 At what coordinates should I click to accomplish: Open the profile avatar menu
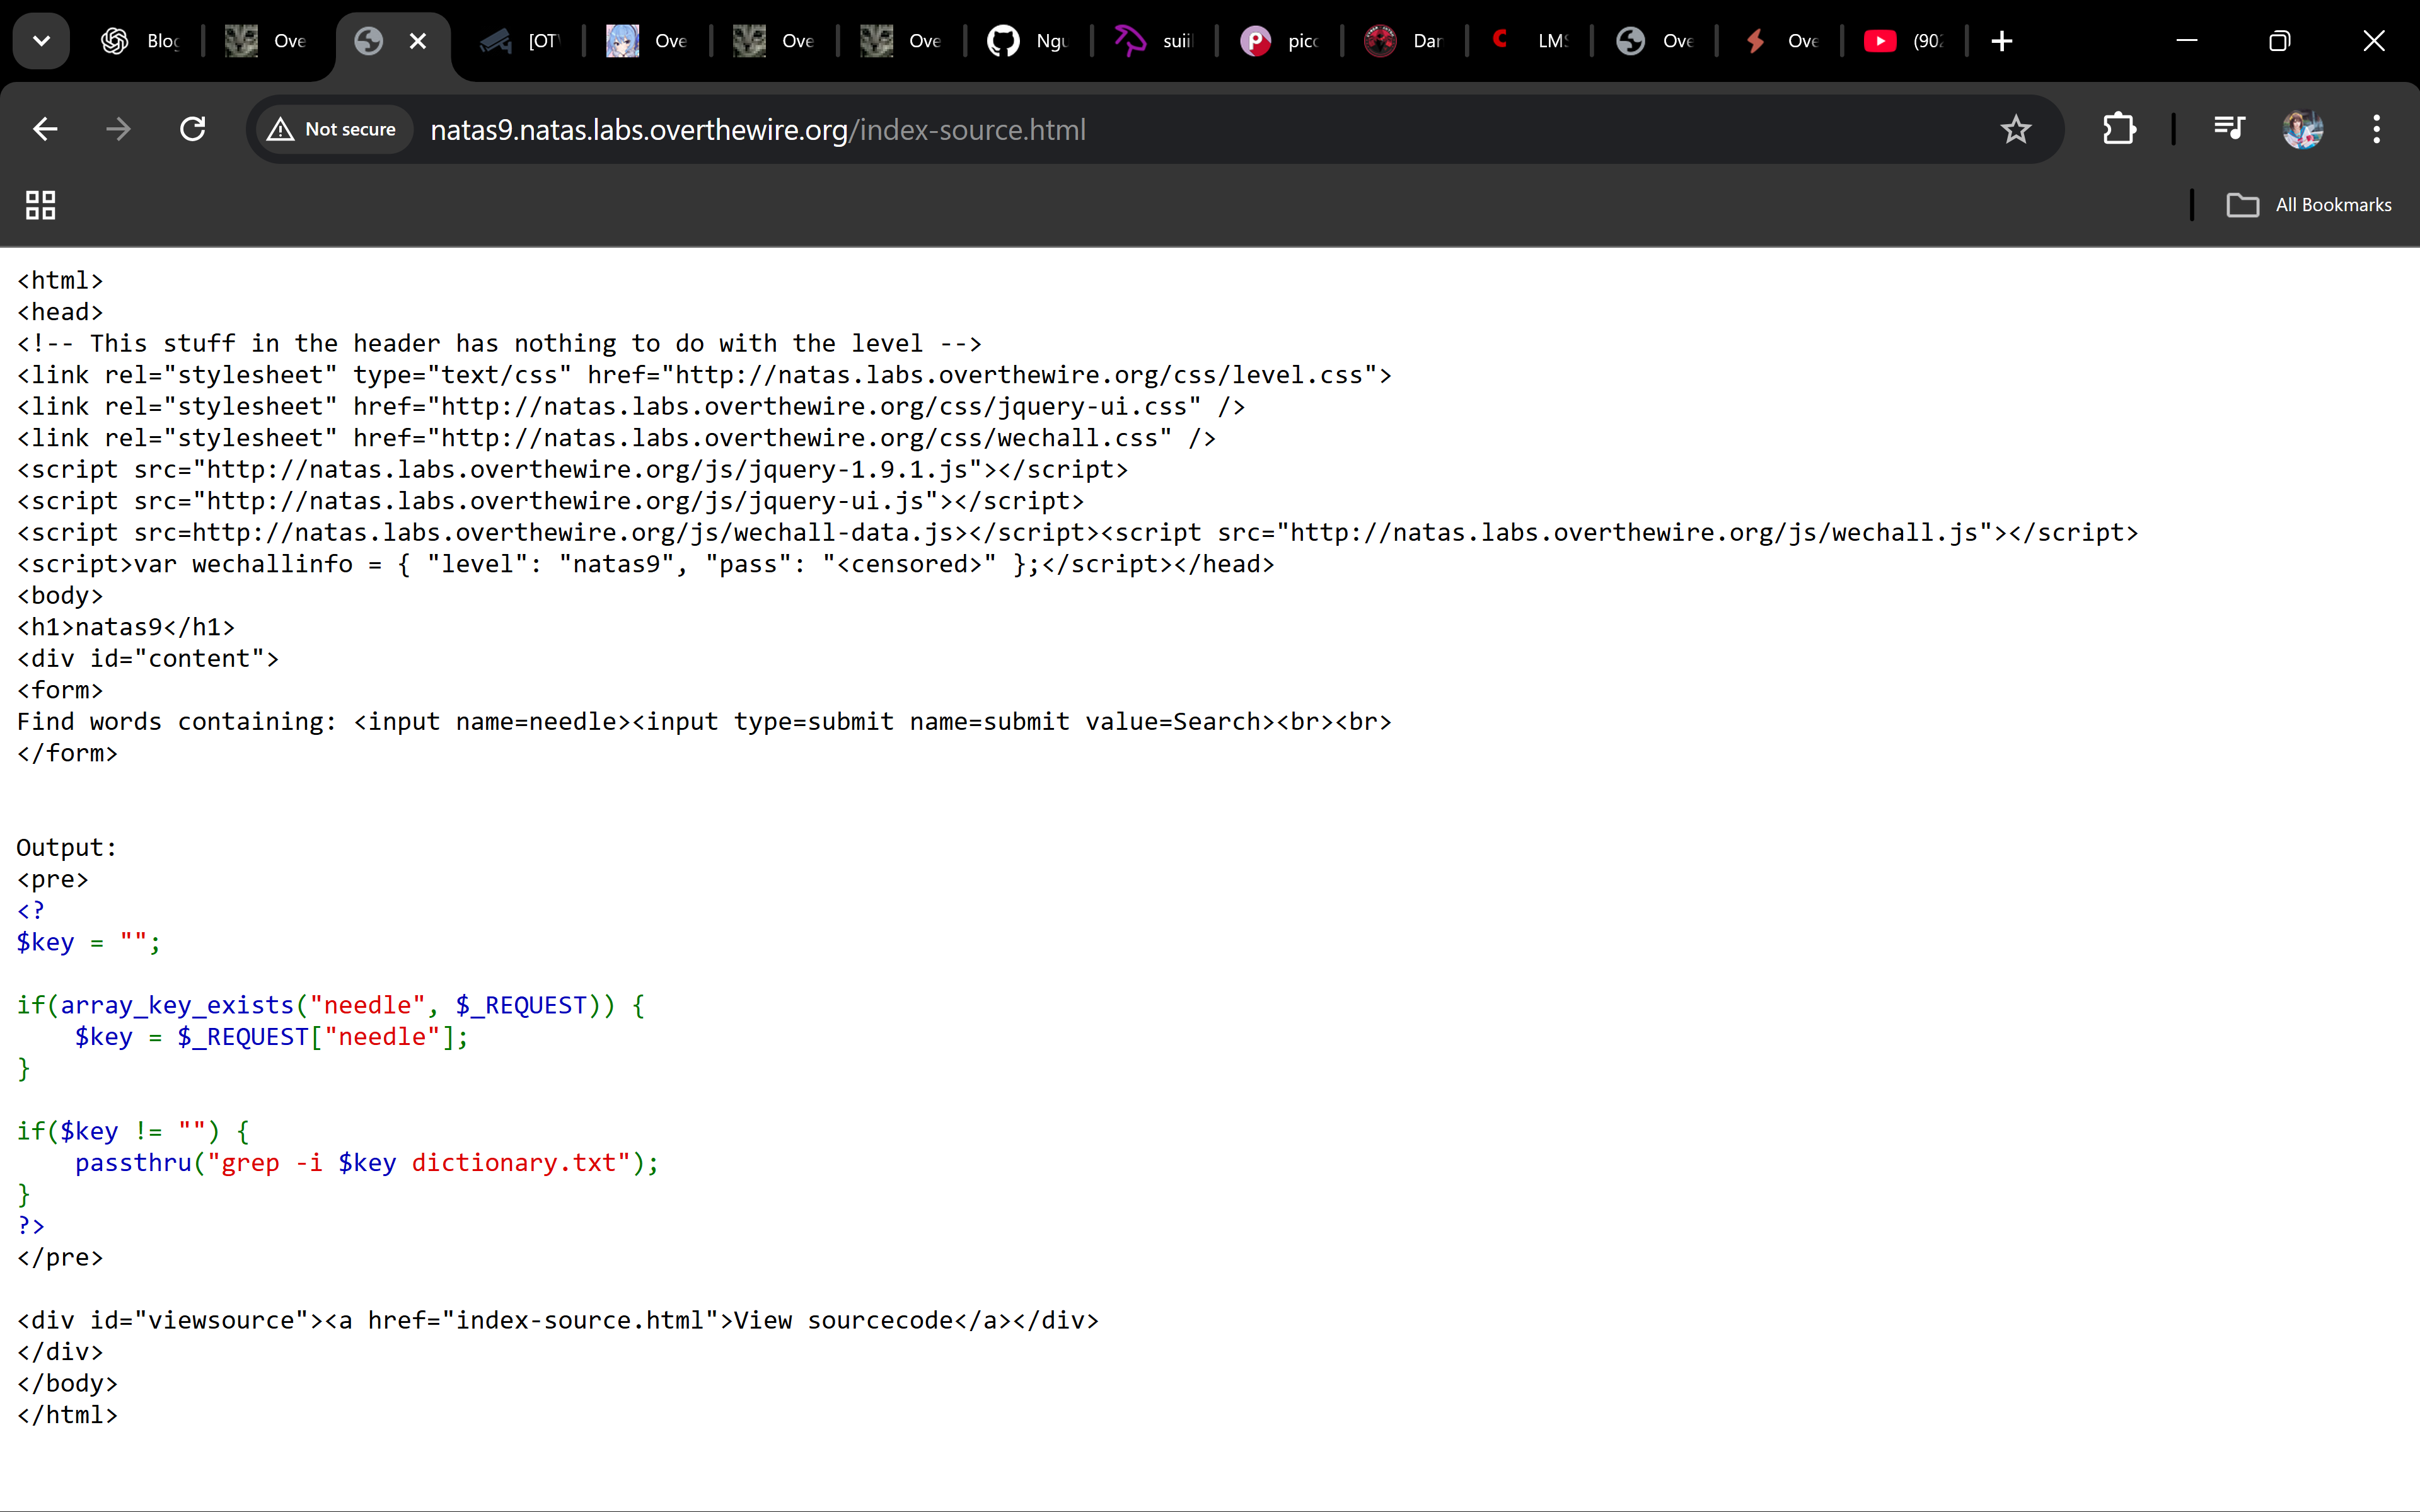click(2302, 129)
